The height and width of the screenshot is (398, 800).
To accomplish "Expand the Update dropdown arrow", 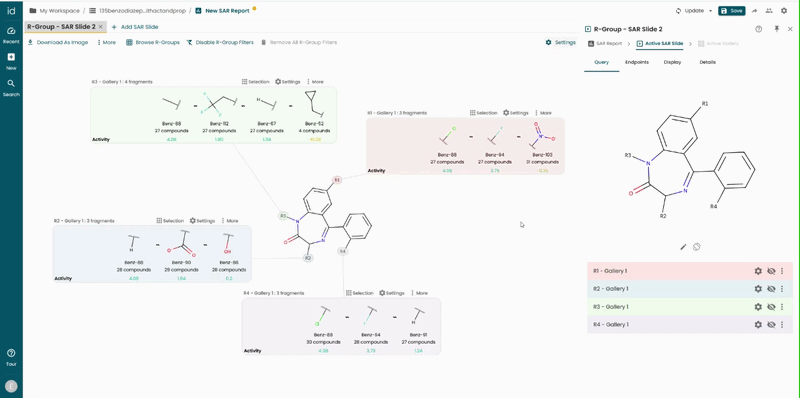I will (711, 11).
